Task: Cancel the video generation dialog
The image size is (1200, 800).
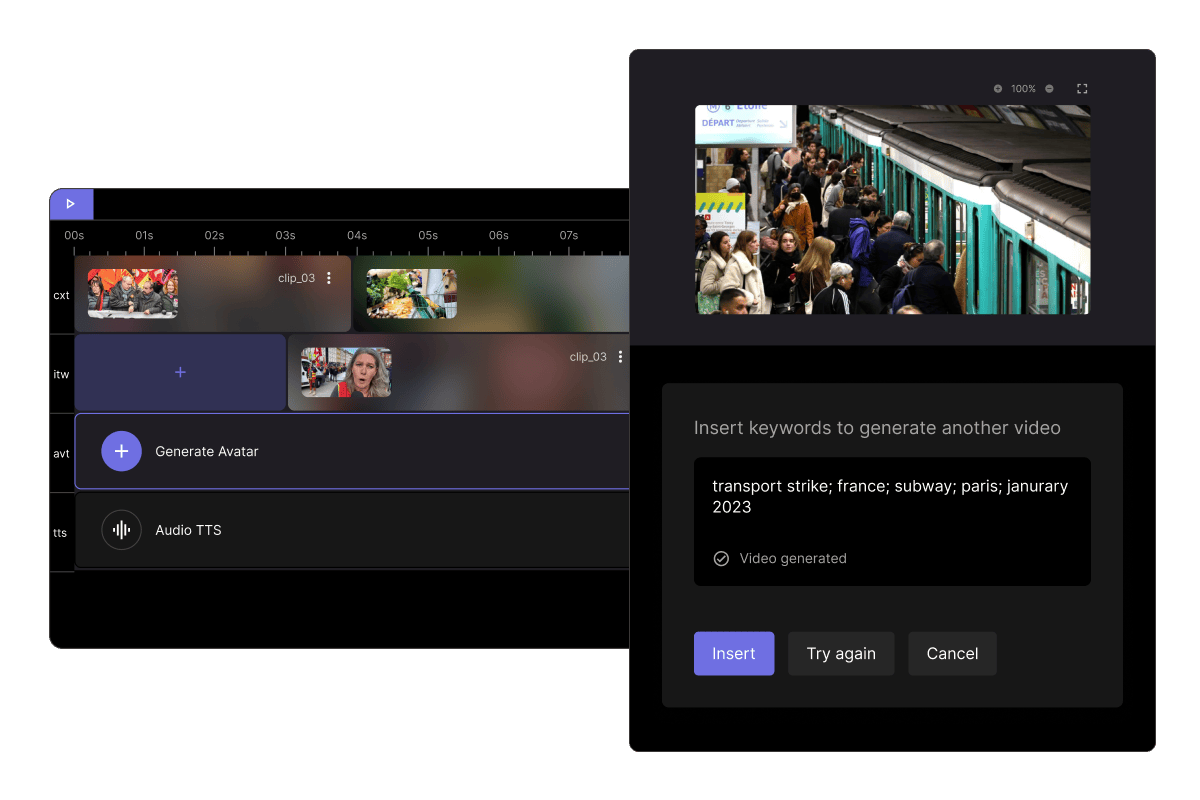Action: tap(952, 654)
